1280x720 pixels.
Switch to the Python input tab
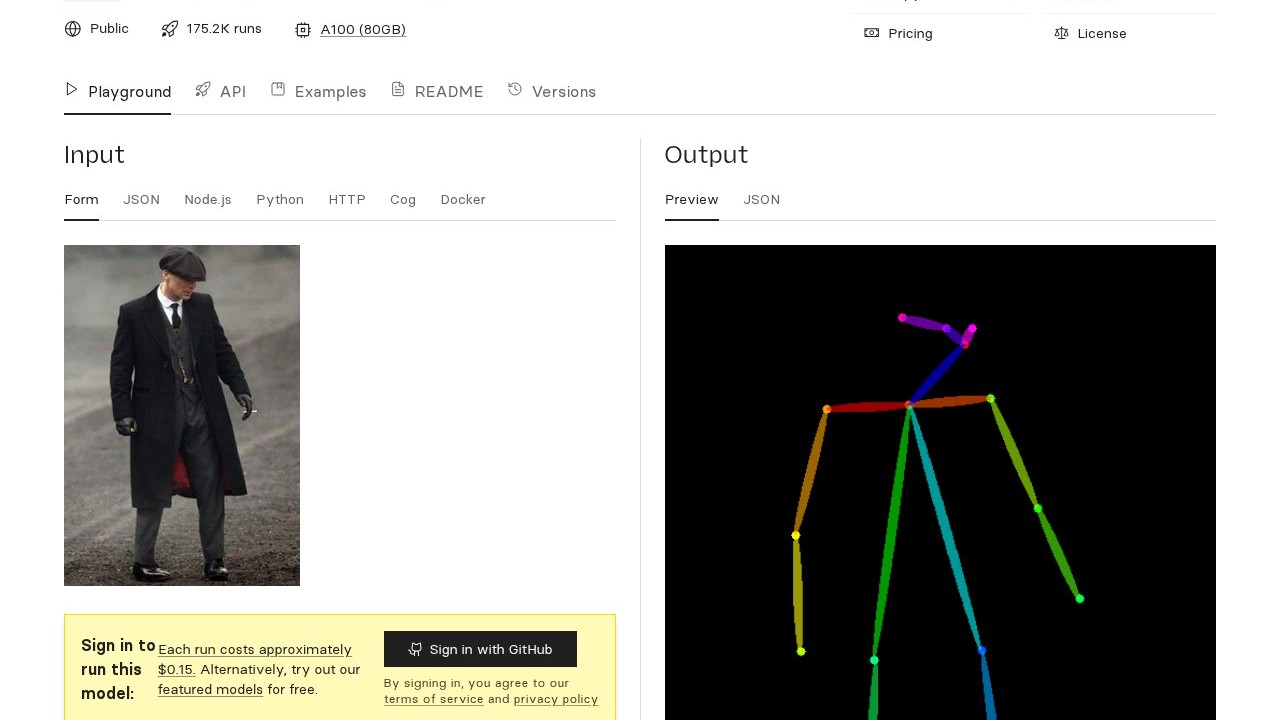click(x=280, y=200)
